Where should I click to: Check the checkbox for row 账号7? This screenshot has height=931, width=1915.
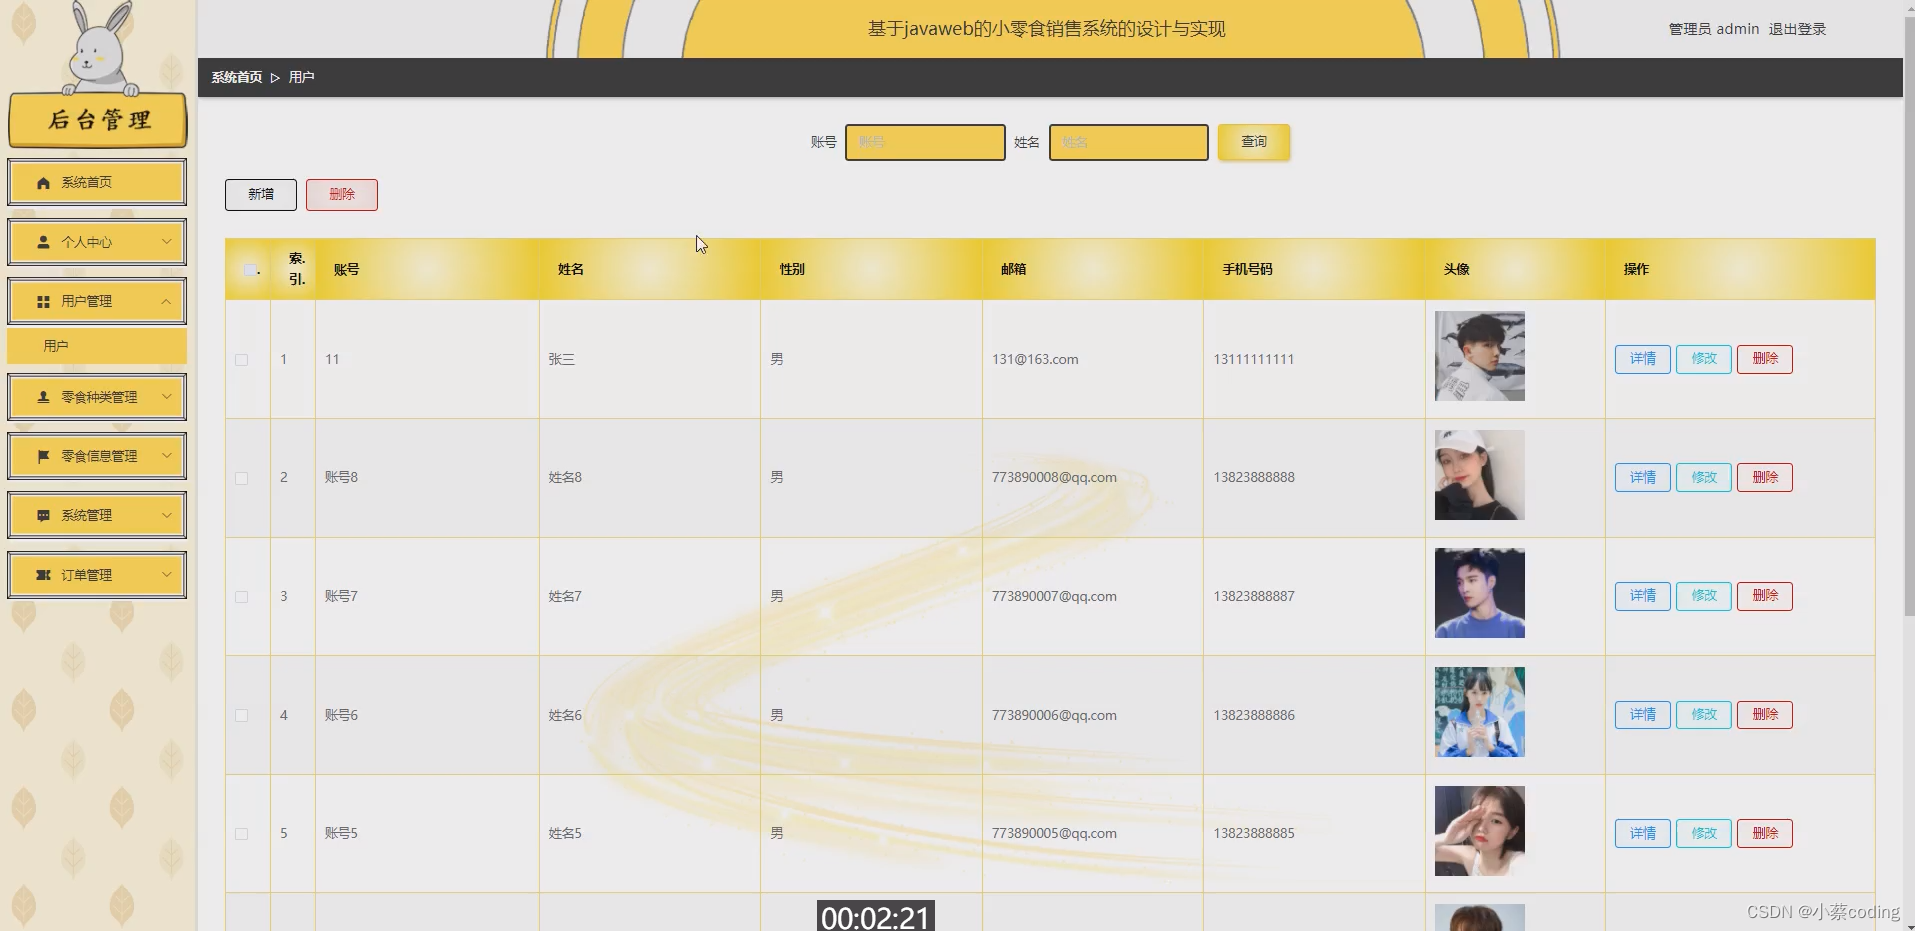pos(241,597)
